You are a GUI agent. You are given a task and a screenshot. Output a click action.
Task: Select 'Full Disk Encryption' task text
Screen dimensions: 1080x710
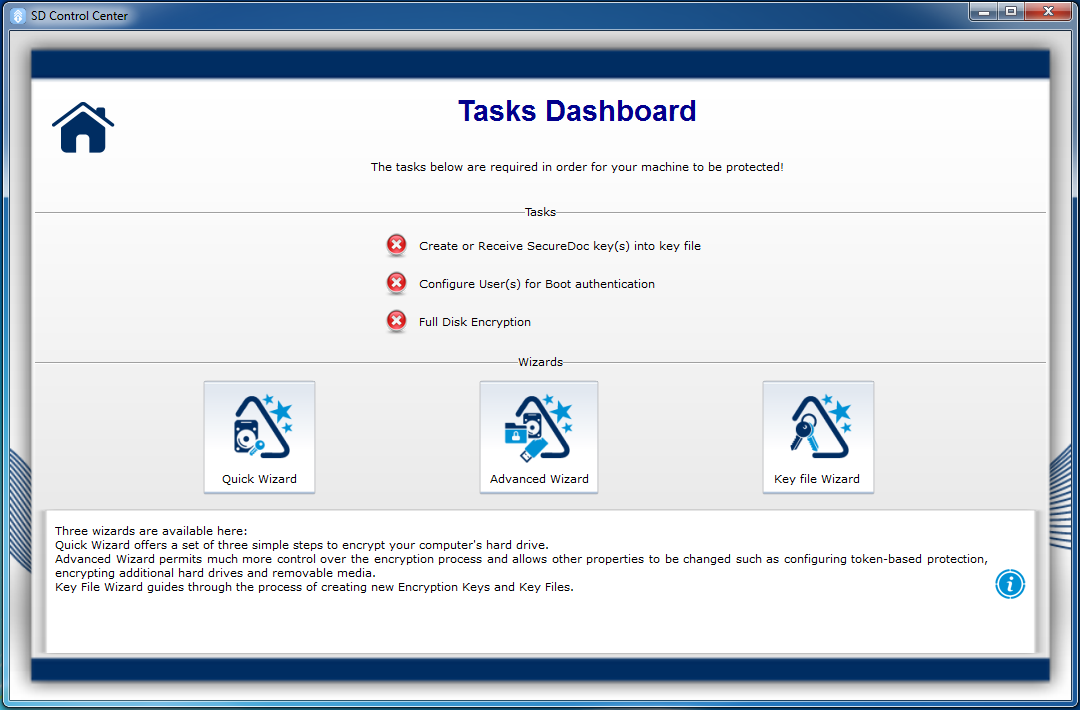coord(475,322)
